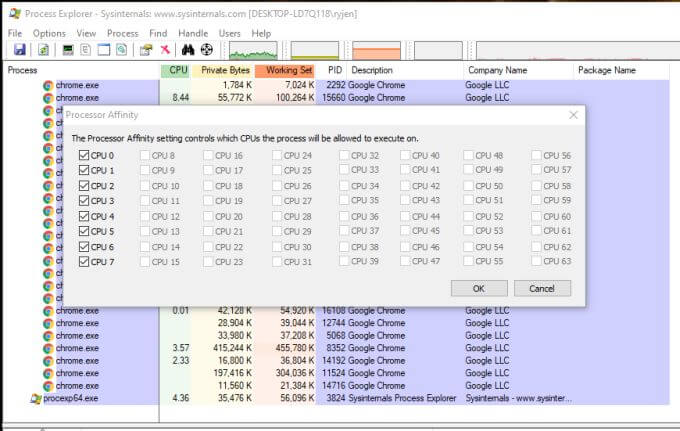This screenshot has height=431, width=680.
Task: Close the Processor Affinity dialog
Action: point(573,115)
